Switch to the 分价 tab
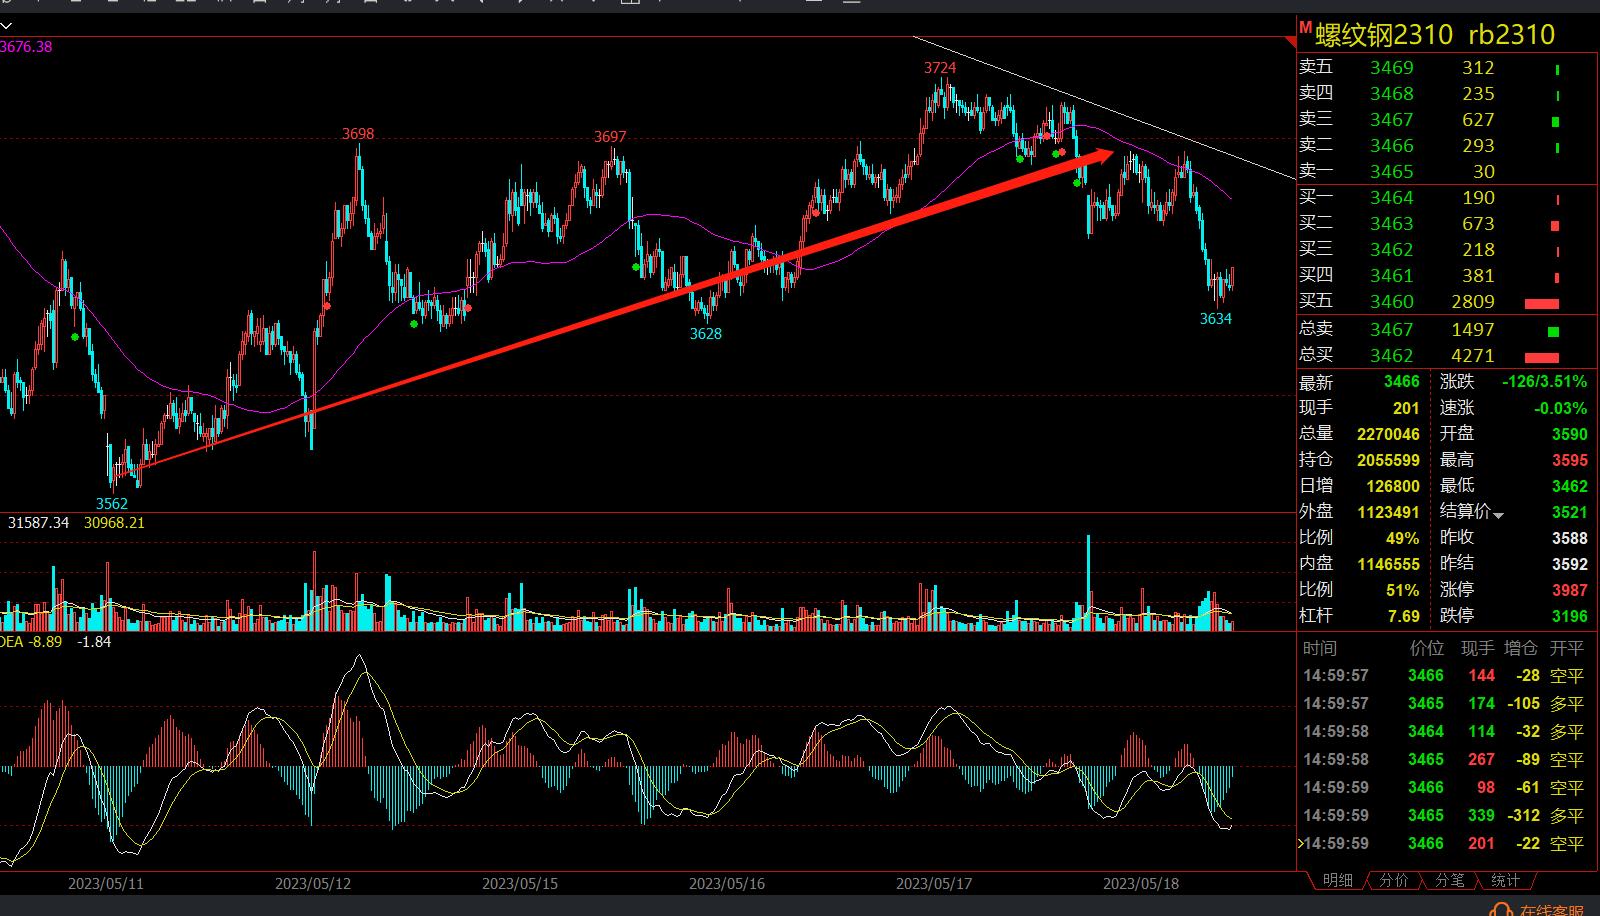Viewport: 1600px width, 916px height. (1393, 880)
